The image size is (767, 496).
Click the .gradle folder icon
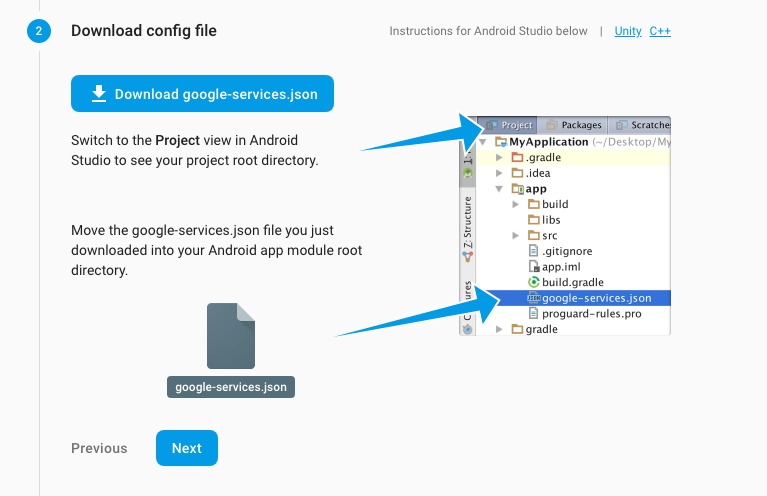(x=517, y=158)
